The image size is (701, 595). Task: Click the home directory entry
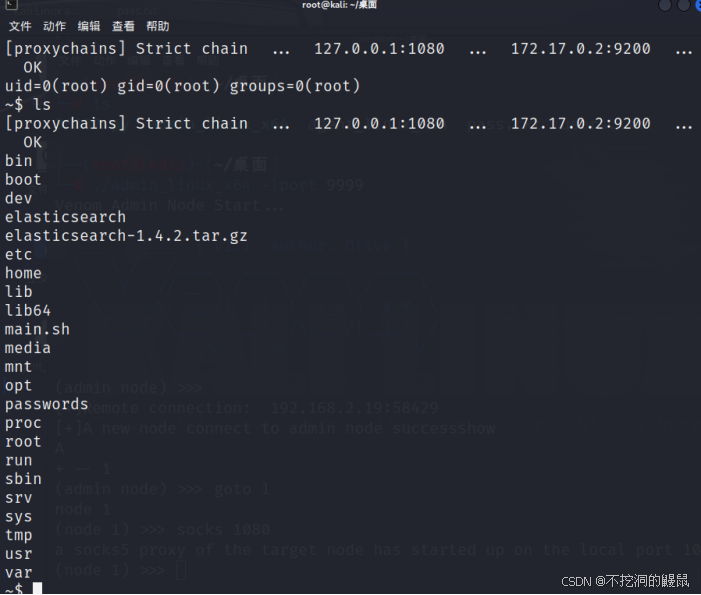pos(23,273)
